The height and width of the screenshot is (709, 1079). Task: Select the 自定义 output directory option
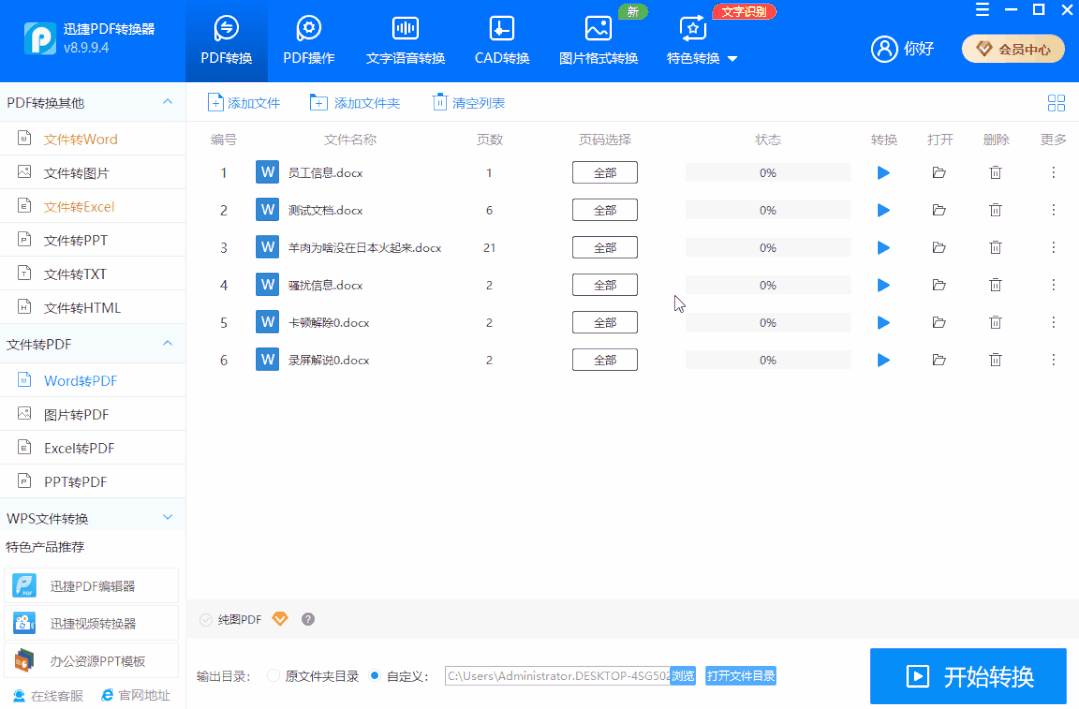[375, 676]
